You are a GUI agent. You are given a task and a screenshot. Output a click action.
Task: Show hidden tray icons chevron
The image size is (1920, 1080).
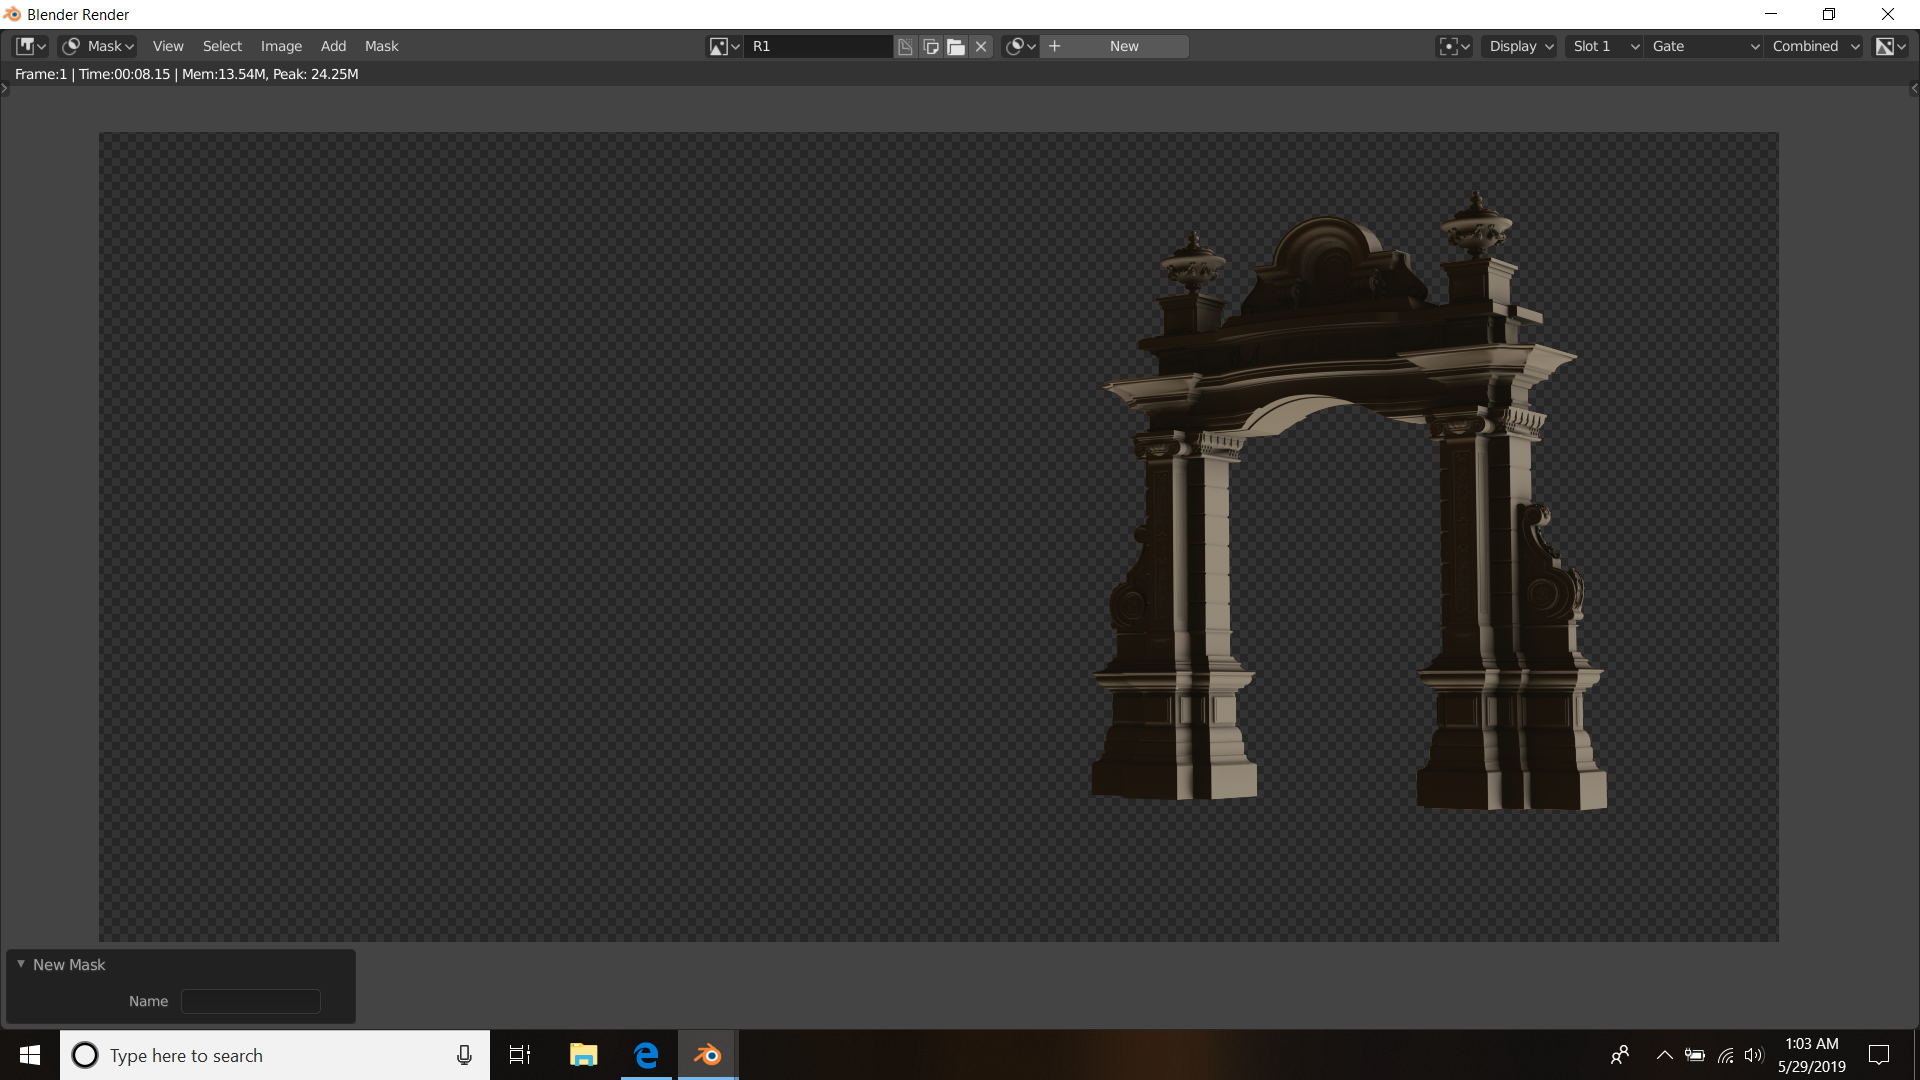tap(1664, 1055)
